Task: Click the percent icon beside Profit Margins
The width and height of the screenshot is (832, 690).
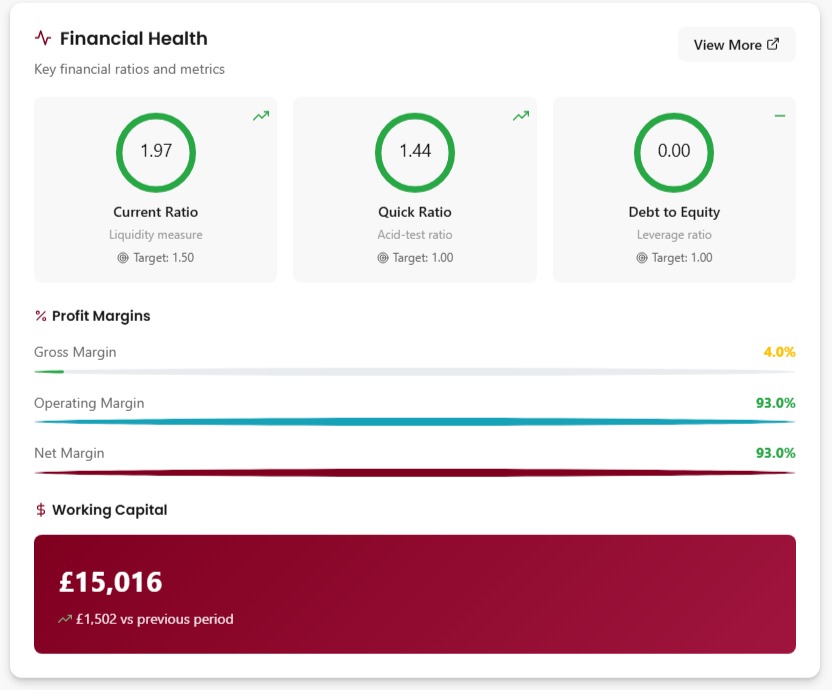Action: click(40, 315)
